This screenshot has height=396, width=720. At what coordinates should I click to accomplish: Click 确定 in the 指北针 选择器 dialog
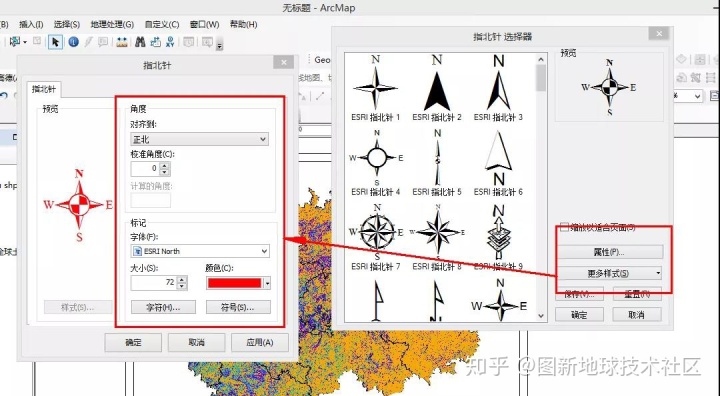(579, 315)
